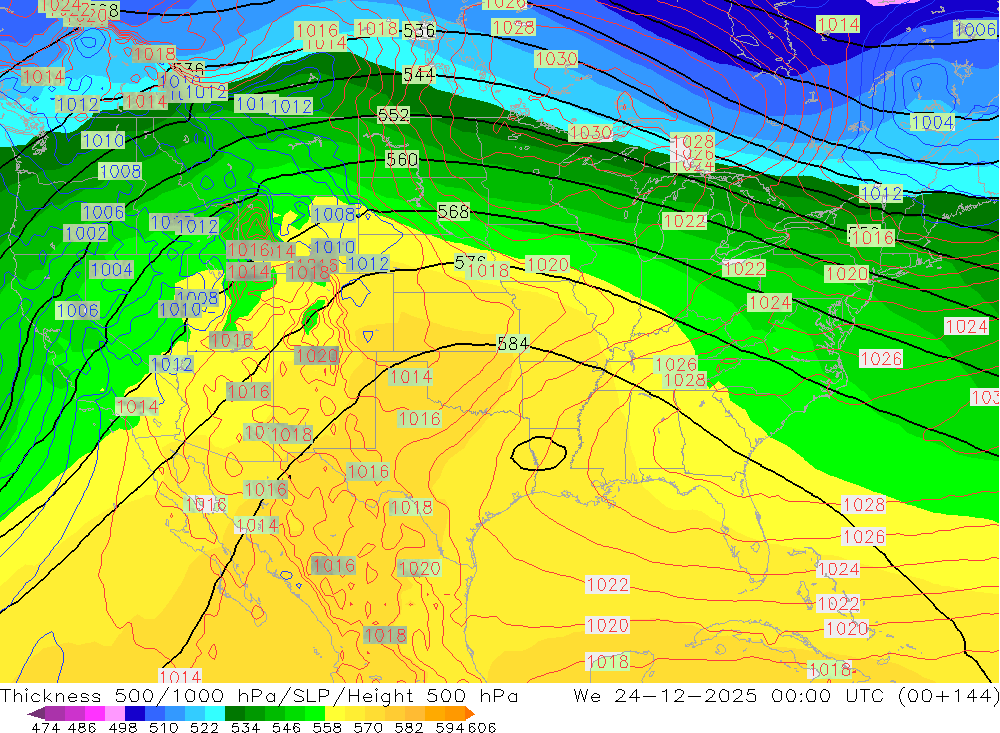Click the bright magenta swatch in the legend
The width and height of the screenshot is (1000, 733).
95,713
